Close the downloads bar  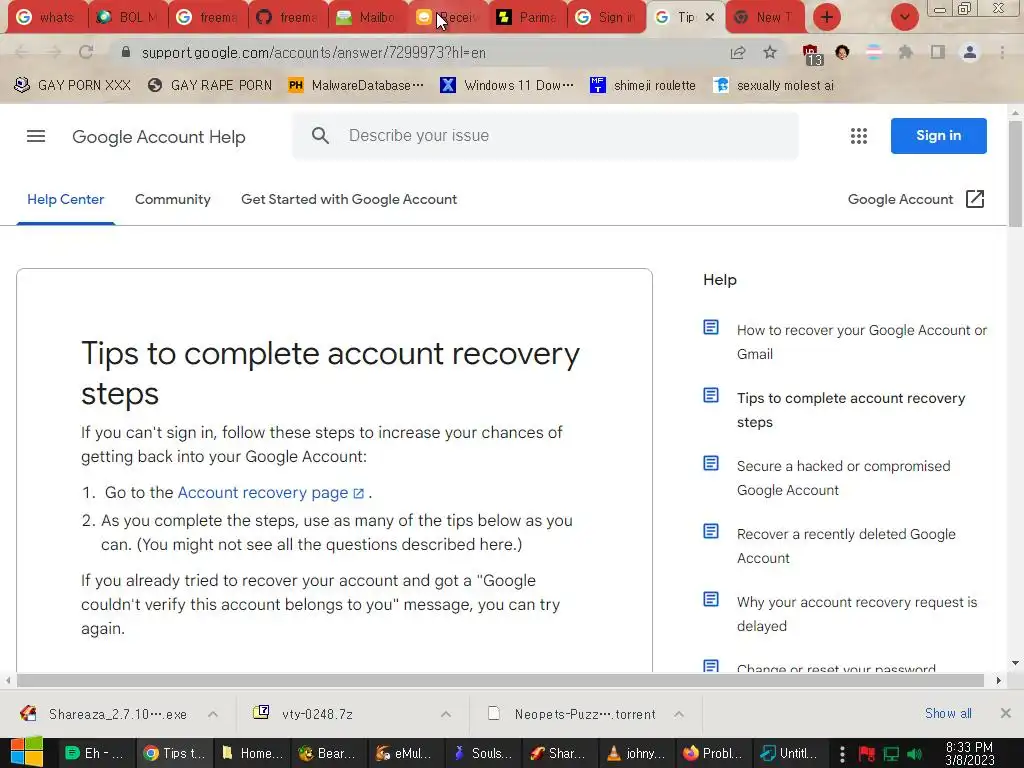coord(1006,713)
